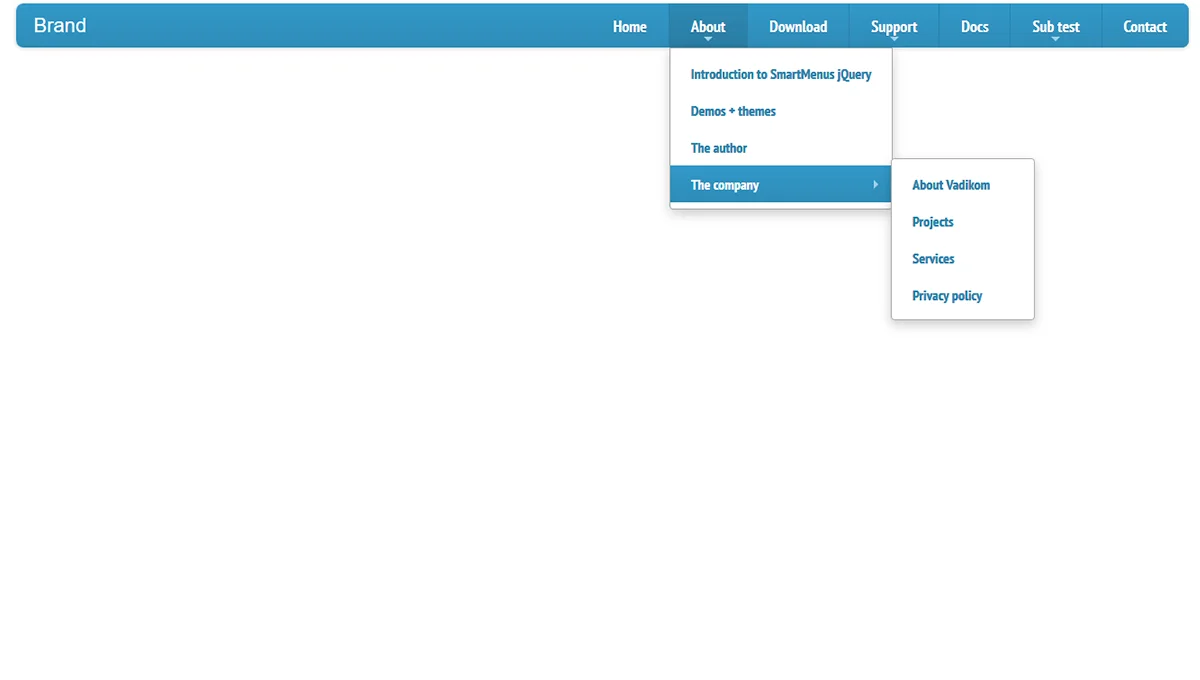Choose Services in the company flyout
Viewport: 1200px width, 680px height.
(x=933, y=260)
